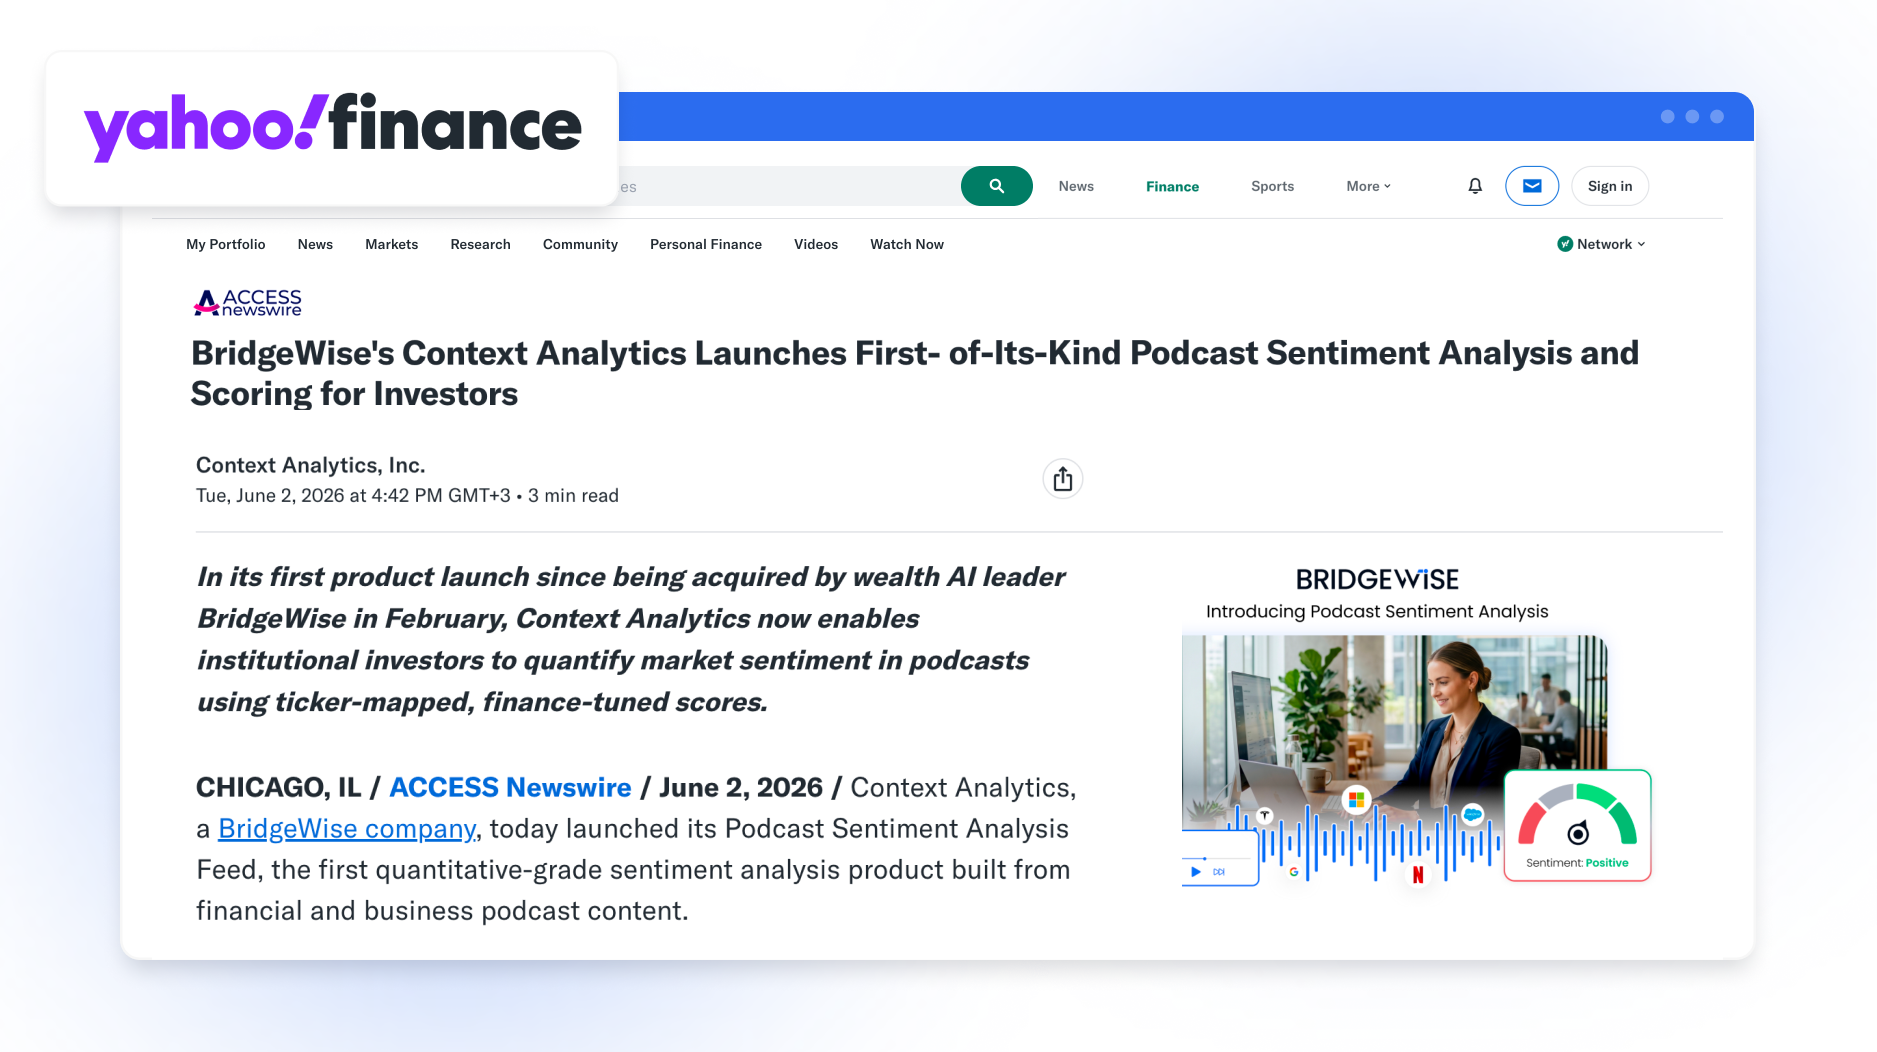Click the ACCESS Newswire logo
Image resolution: width=1877 pixels, height=1052 pixels.
click(x=247, y=302)
